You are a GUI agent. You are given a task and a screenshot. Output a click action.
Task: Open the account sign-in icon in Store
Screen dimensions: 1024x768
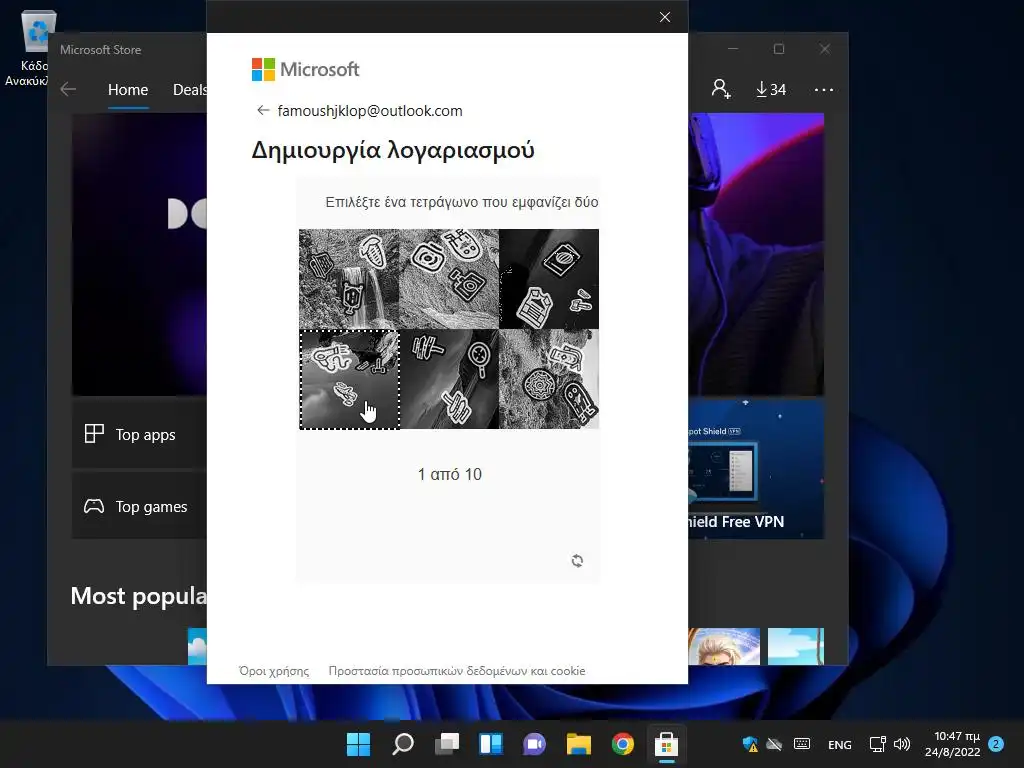tap(721, 89)
